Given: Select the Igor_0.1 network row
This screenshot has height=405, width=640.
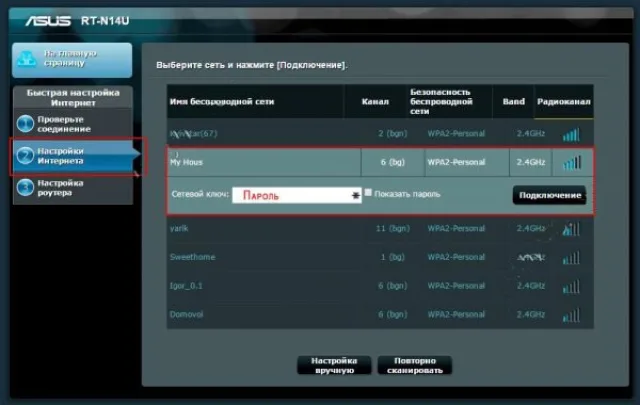Looking at the screenshot, I should [x=380, y=286].
